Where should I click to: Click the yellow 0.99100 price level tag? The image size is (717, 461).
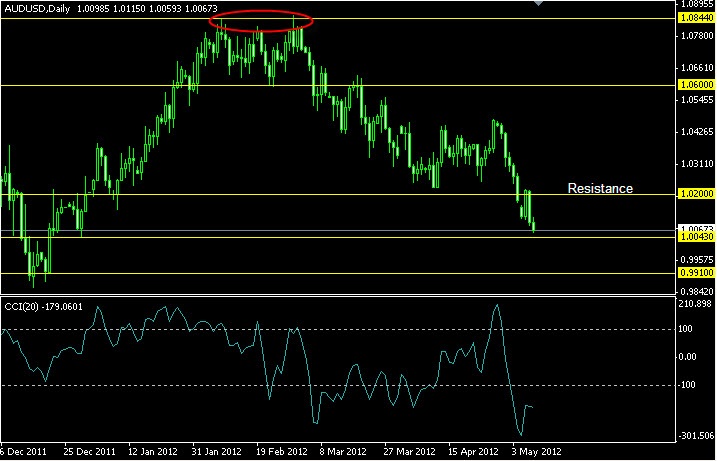point(697,273)
